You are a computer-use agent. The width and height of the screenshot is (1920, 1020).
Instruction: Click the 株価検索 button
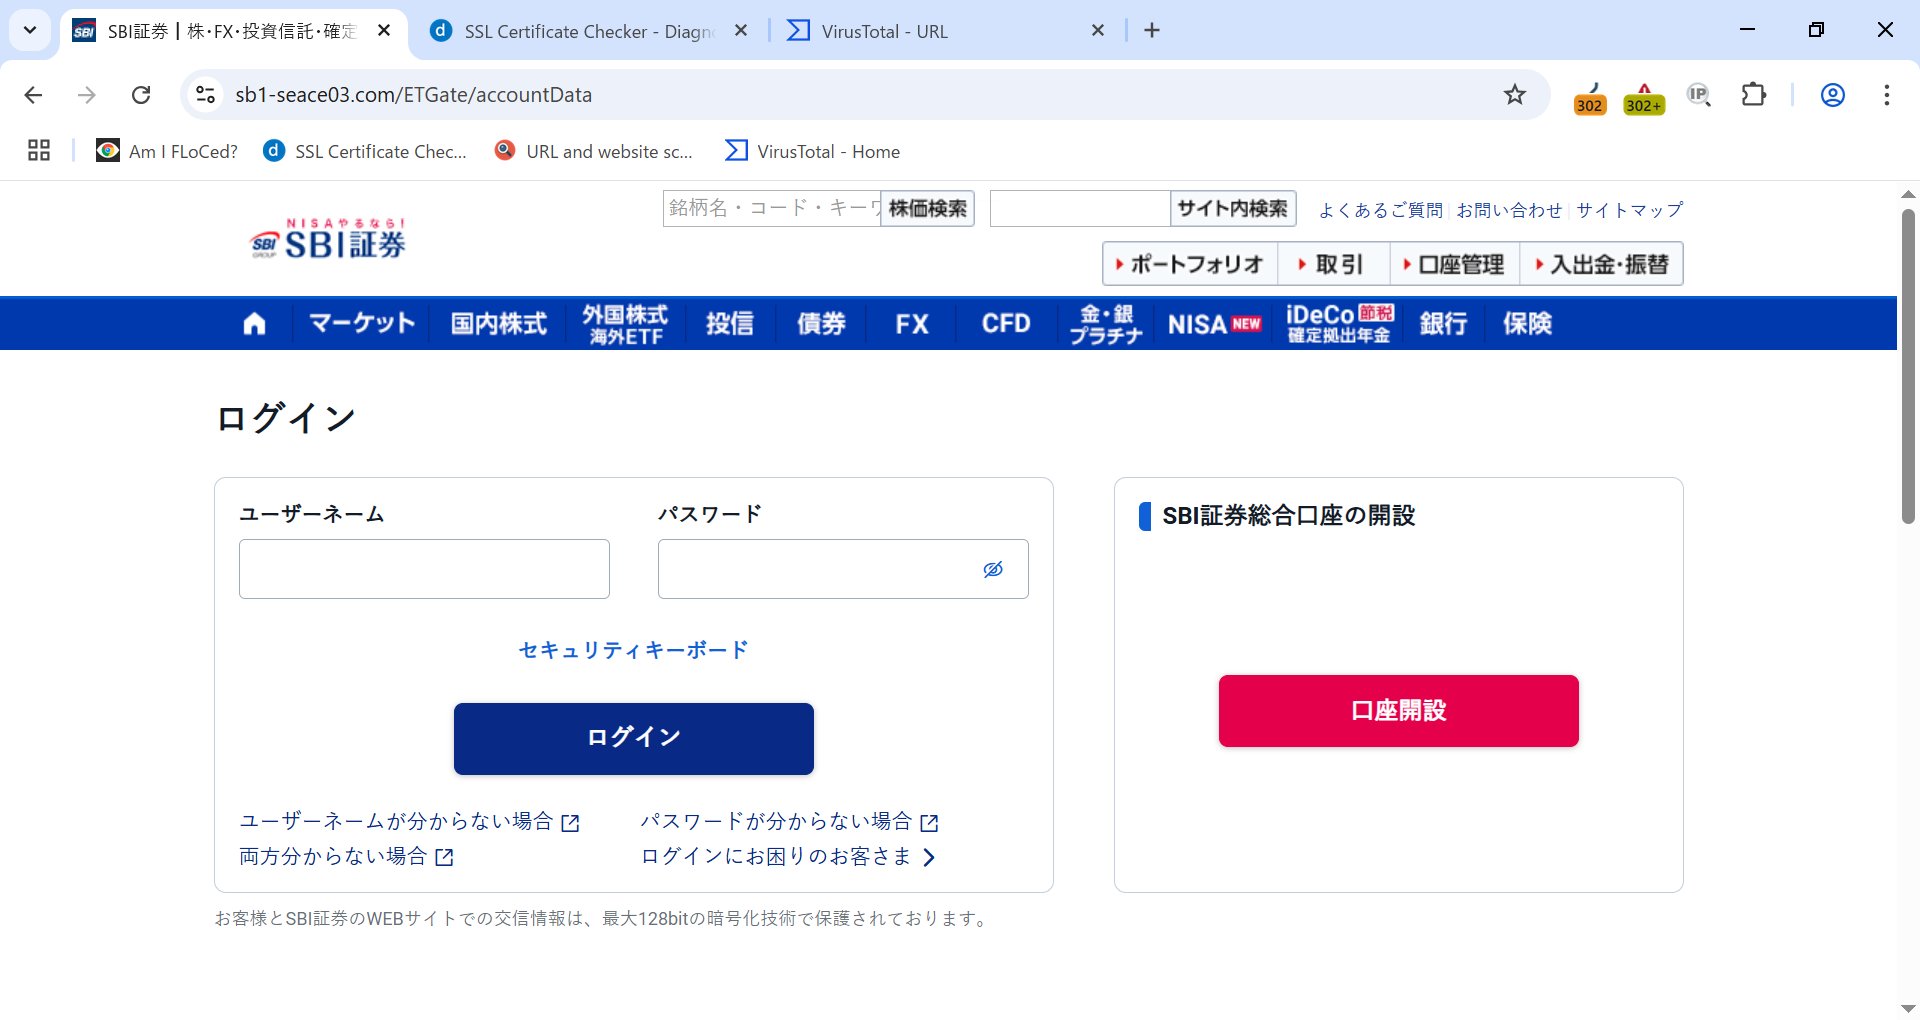927,208
